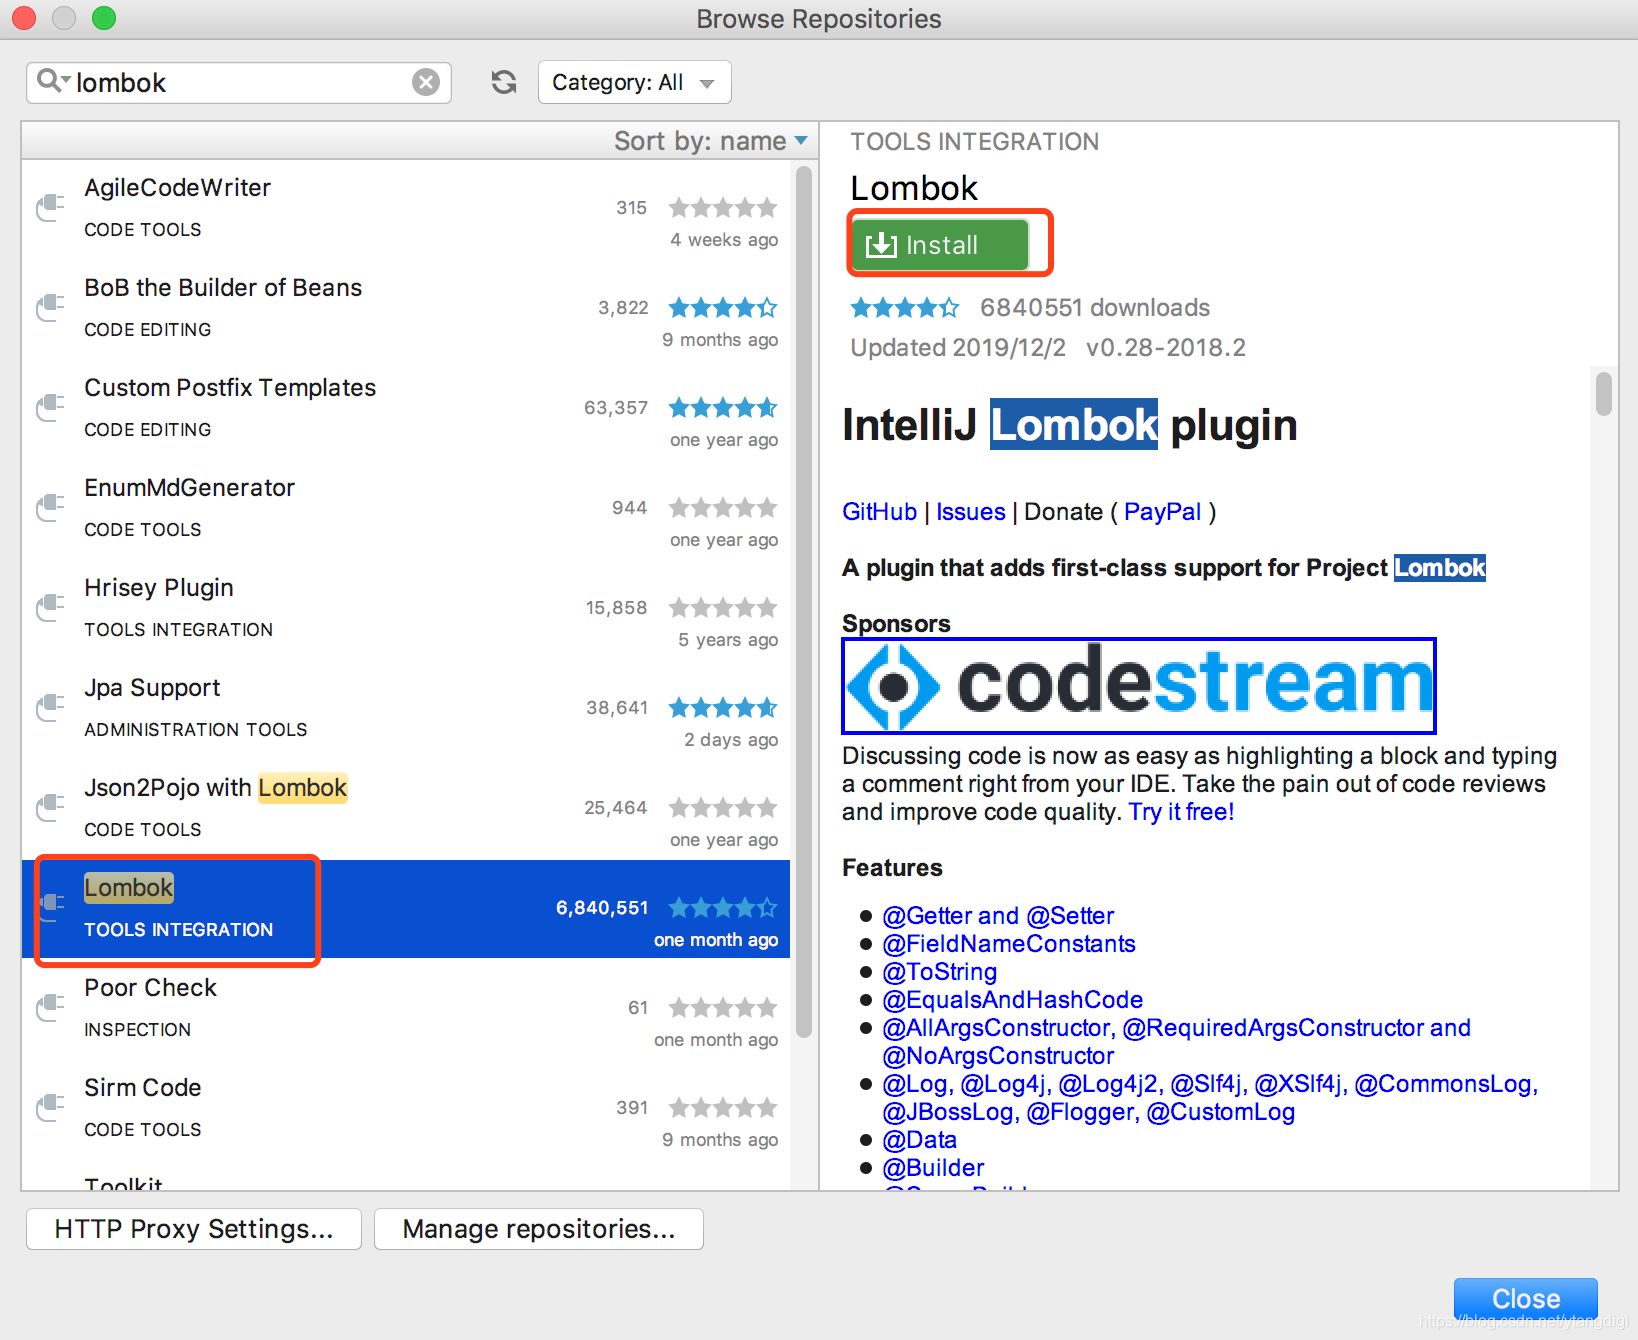Click the plugin icon next to Json2Pojo with Lombok
This screenshot has width=1638, height=1340.
coord(50,808)
